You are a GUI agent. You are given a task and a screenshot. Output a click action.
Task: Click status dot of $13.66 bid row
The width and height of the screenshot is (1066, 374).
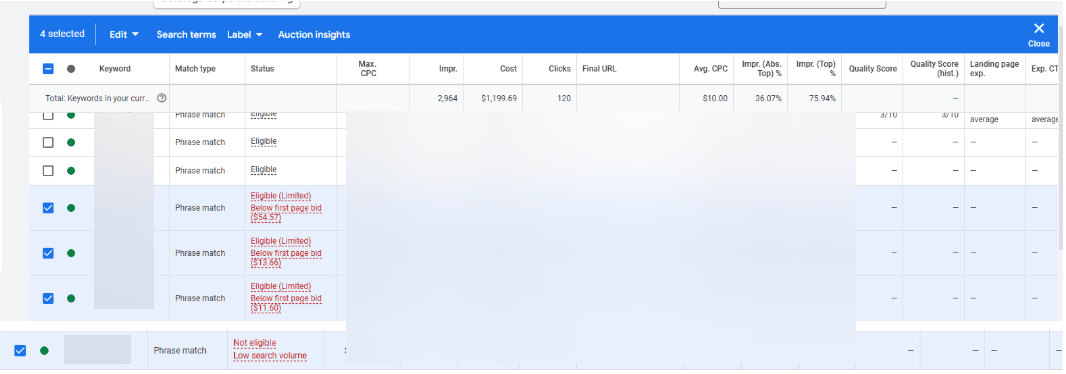[x=71, y=253]
